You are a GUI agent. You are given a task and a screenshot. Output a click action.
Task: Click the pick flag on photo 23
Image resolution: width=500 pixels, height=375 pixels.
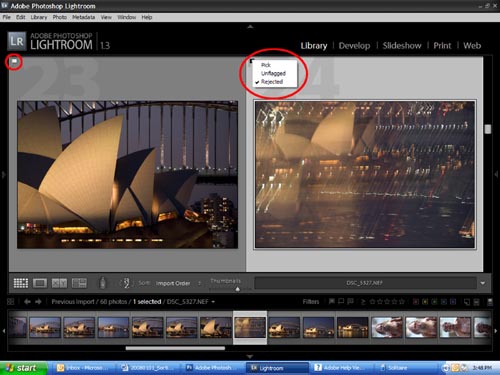[x=14, y=62]
